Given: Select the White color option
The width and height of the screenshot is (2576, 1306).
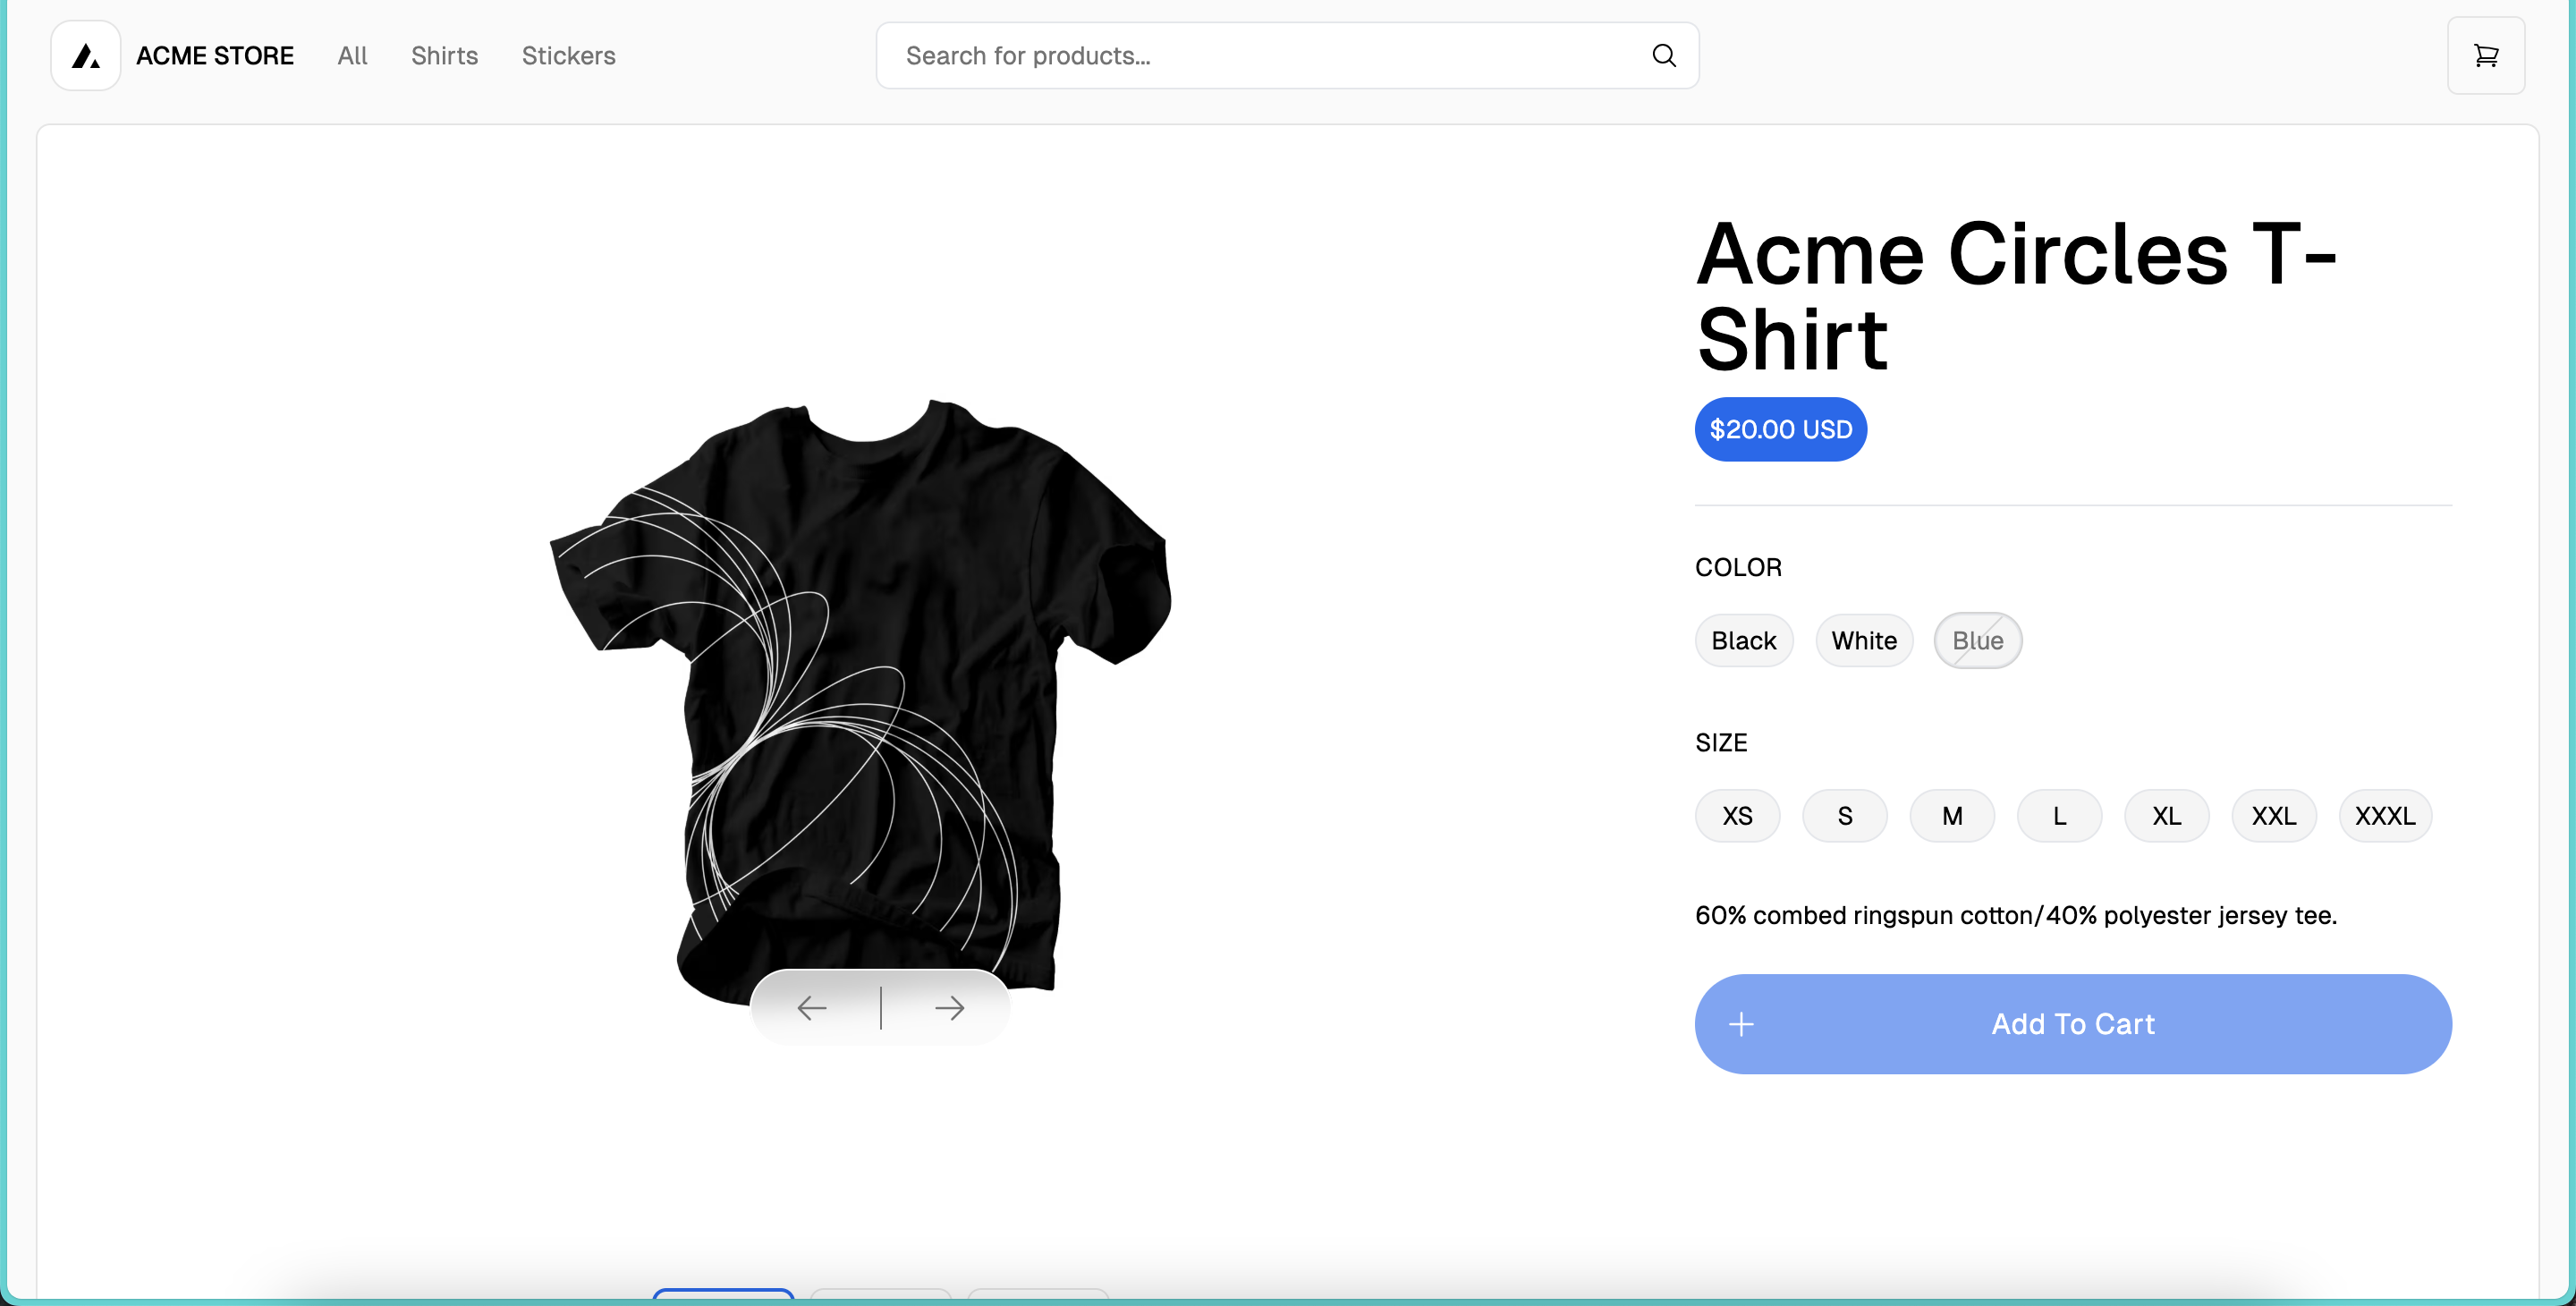Looking at the screenshot, I should pos(1864,641).
